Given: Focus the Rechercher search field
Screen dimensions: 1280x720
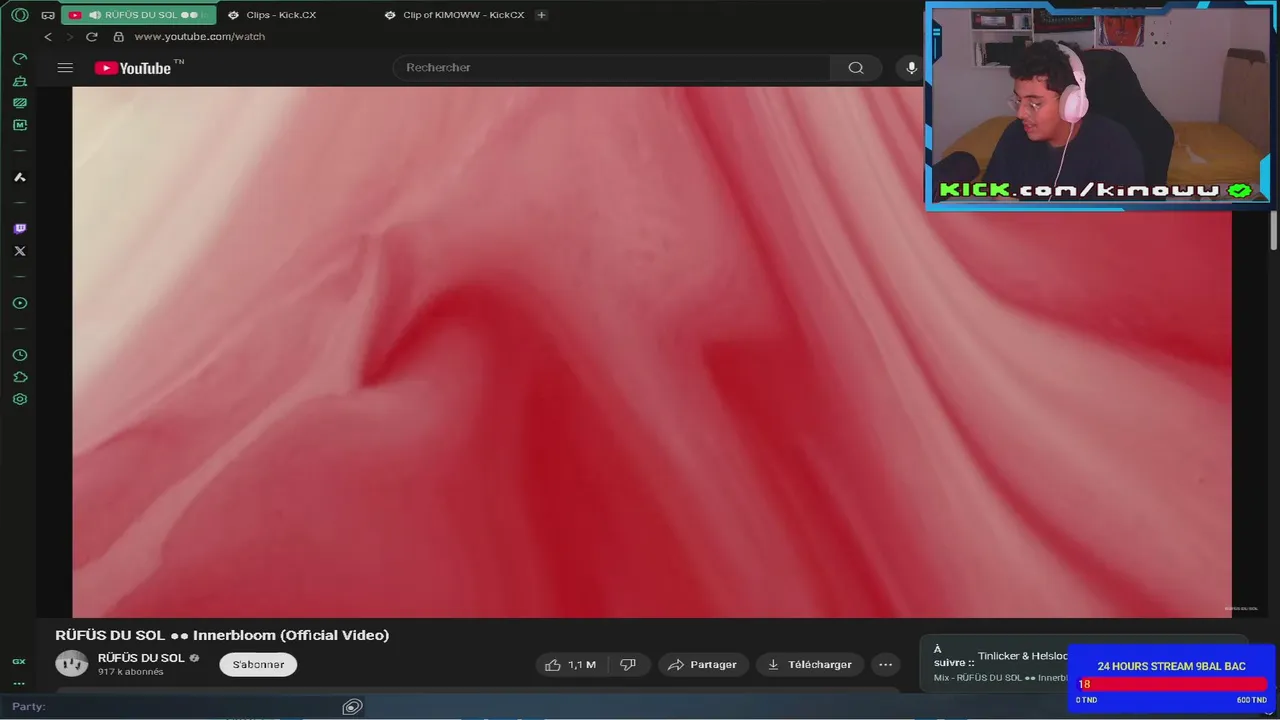Looking at the screenshot, I should tap(612, 68).
